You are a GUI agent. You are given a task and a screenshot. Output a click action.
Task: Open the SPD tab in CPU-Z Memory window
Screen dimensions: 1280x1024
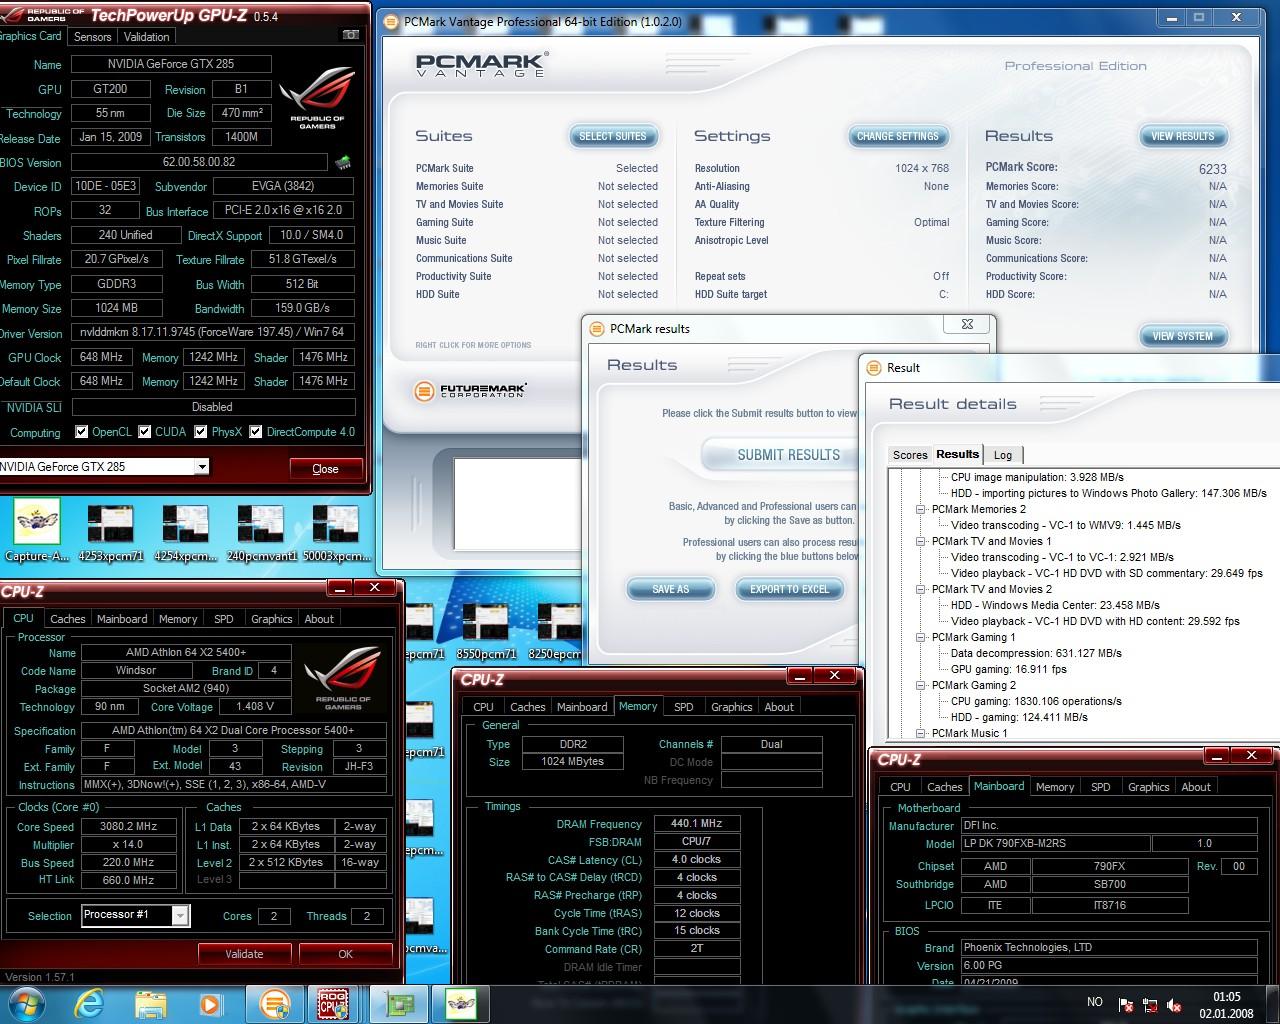click(684, 707)
